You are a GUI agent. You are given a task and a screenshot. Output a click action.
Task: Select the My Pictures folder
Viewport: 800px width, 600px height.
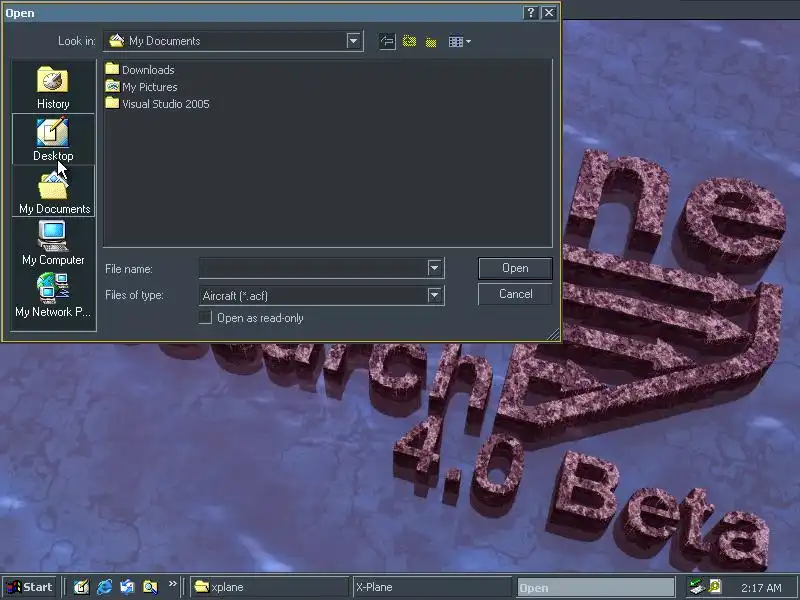click(x=141, y=87)
